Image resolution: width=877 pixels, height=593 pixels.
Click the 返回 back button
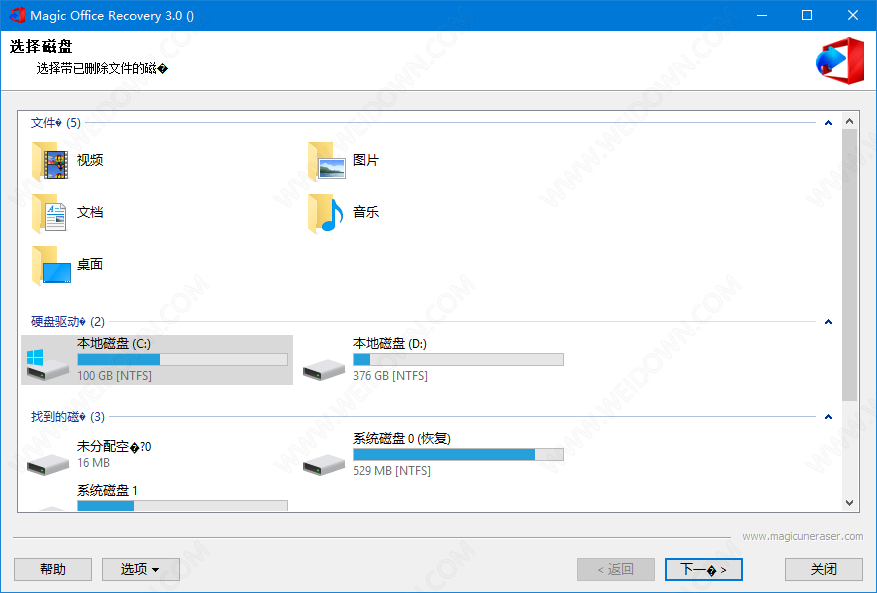click(616, 570)
